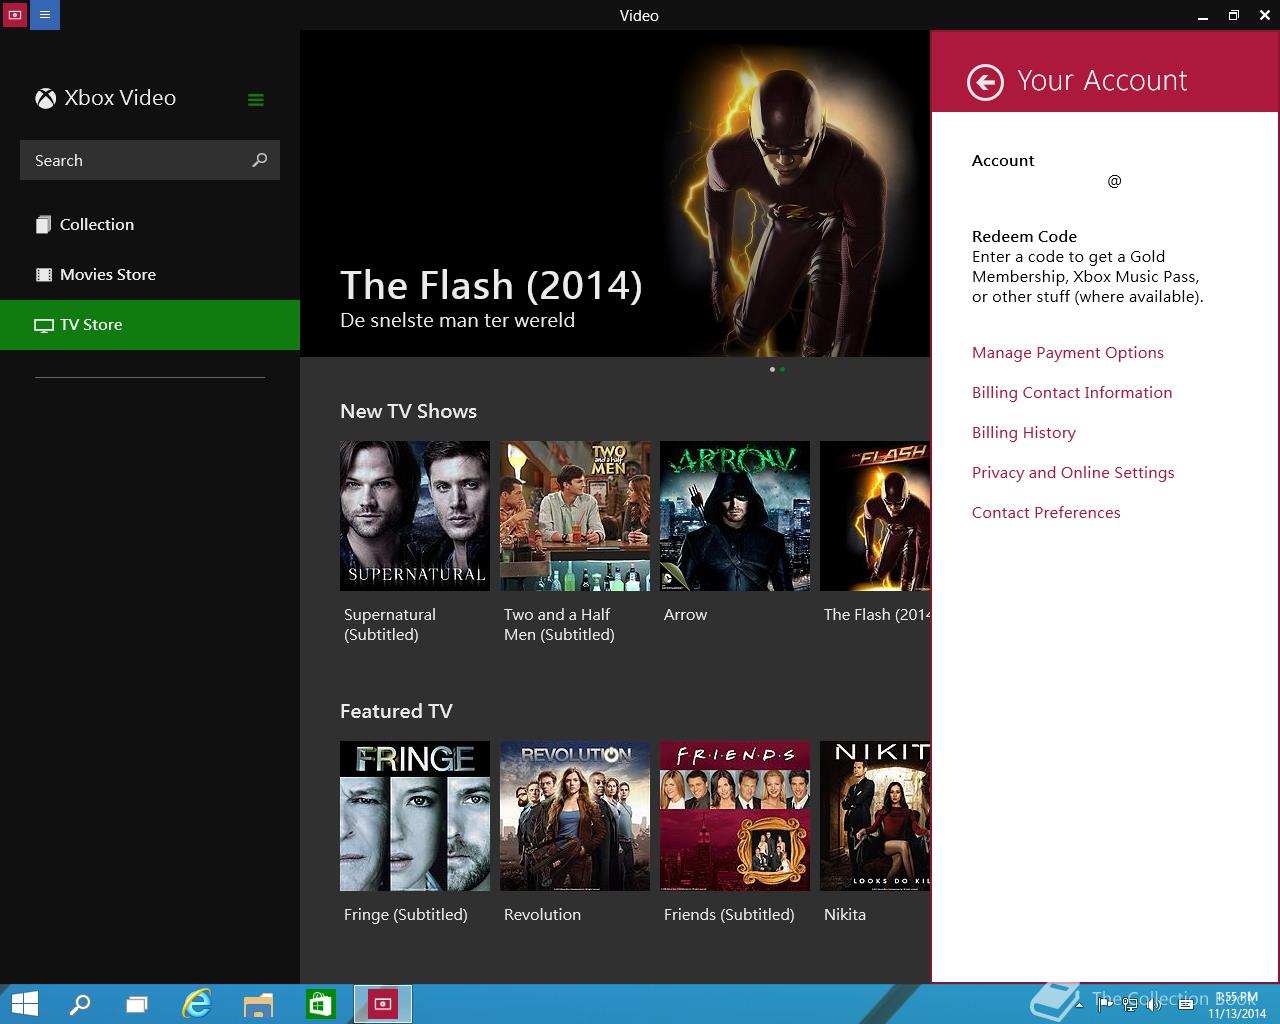Click 'Fringe (Subtitled)' title text
This screenshot has height=1024, width=1280.
click(x=405, y=914)
